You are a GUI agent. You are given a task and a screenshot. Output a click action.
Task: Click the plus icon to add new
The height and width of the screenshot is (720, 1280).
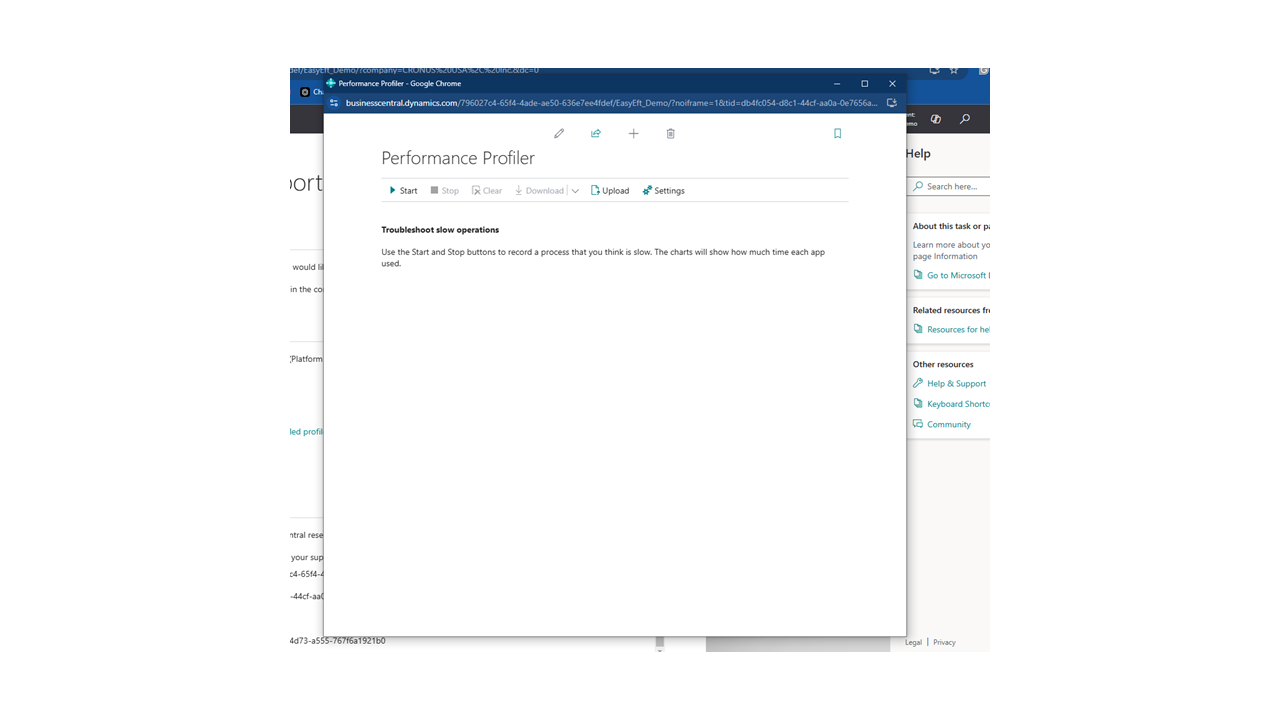(x=633, y=134)
